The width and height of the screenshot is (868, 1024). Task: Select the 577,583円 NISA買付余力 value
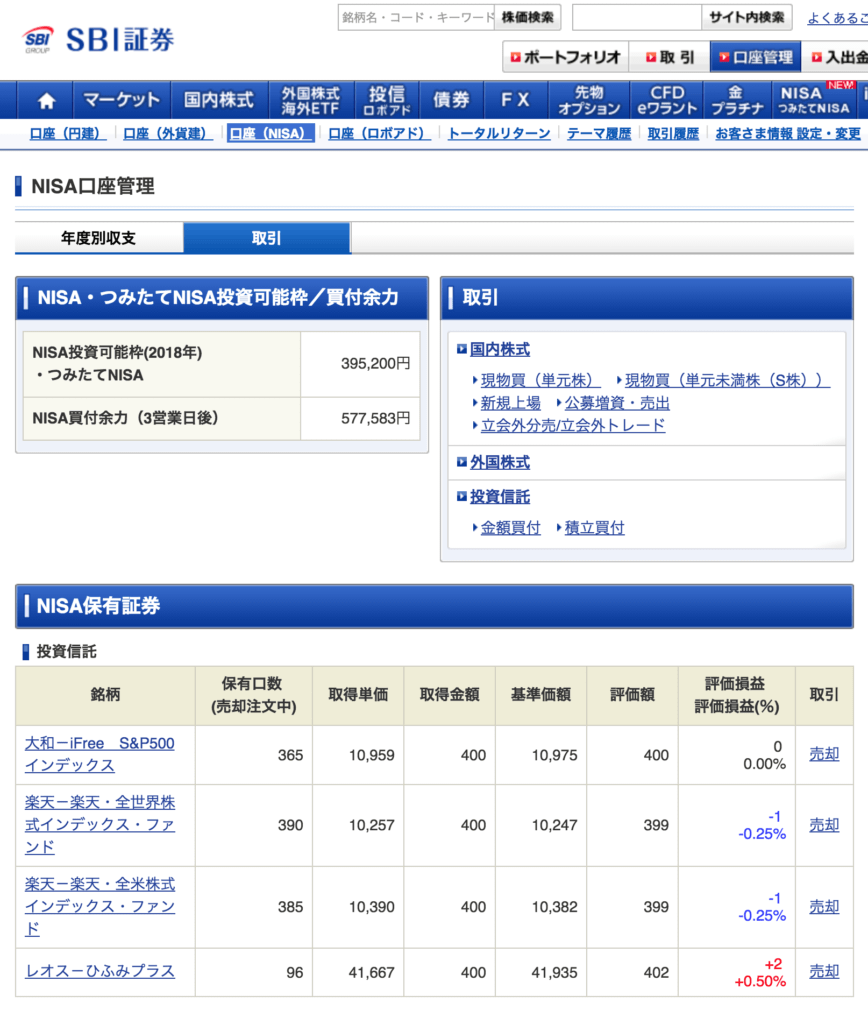pyautogui.click(x=376, y=419)
